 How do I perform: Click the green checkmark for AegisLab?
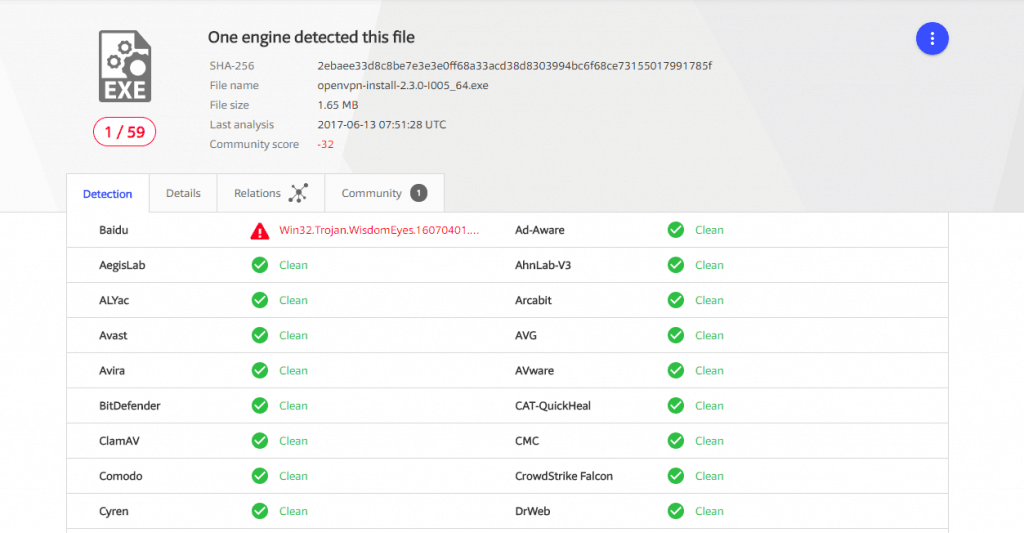[x=260, y=265]
